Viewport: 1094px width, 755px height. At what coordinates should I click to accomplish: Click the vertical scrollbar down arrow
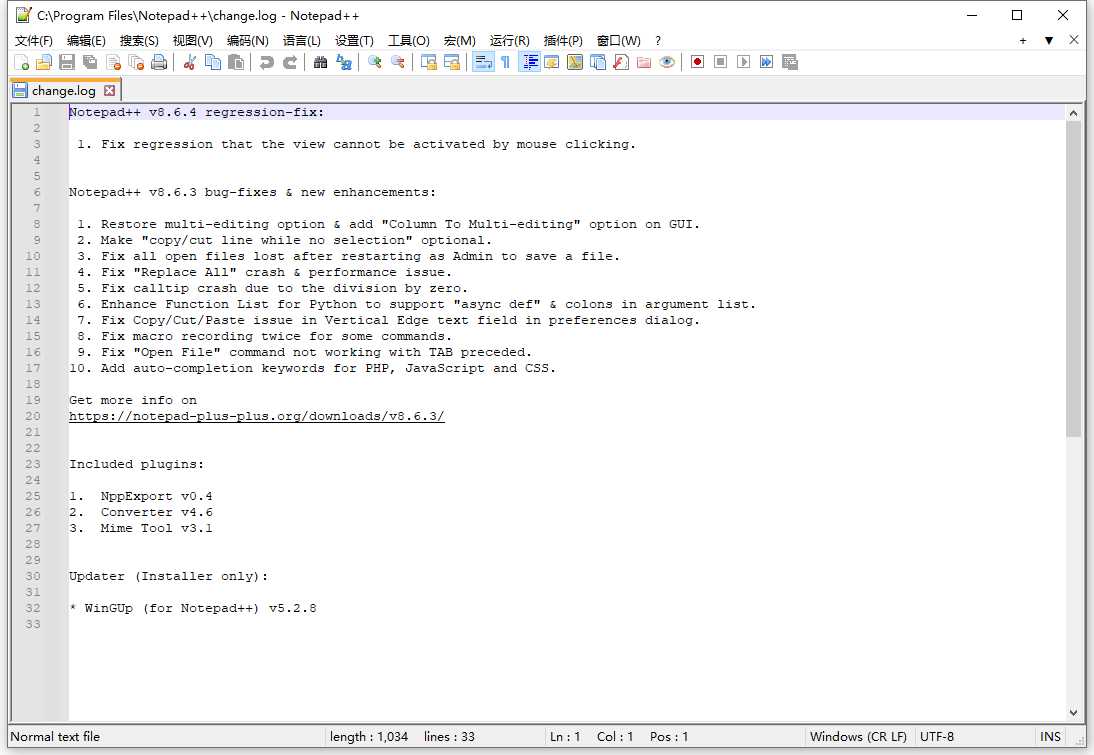click(x=1073, y=712)
